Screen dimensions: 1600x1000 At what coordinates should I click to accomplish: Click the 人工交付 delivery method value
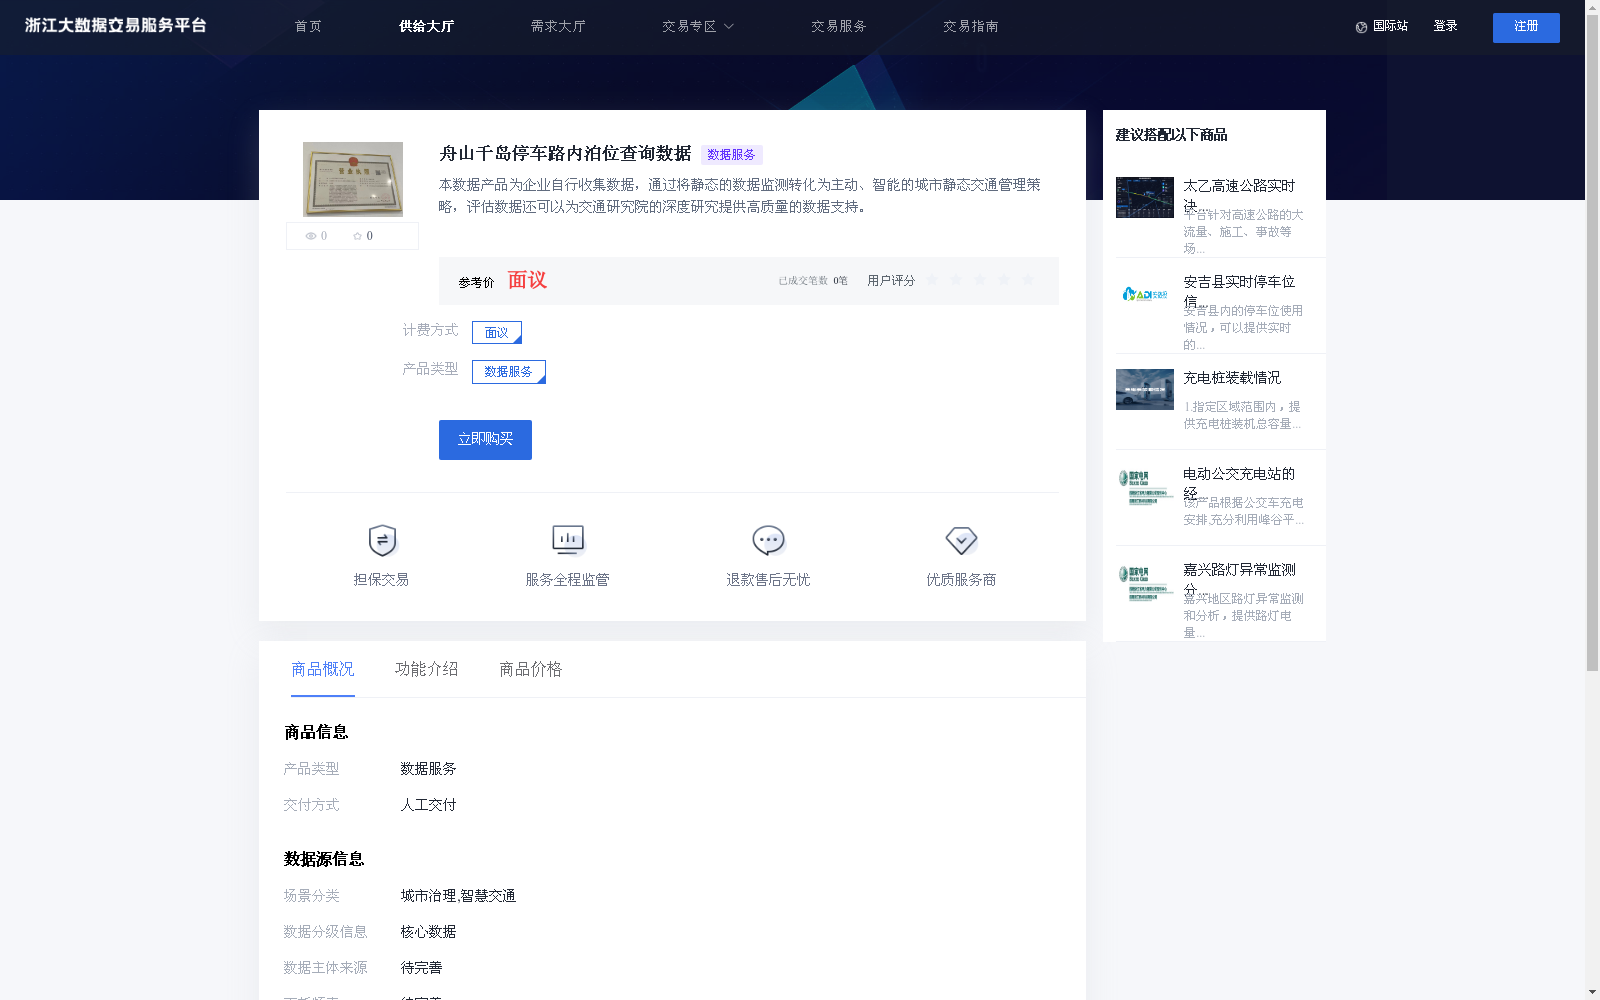point(428,805)
